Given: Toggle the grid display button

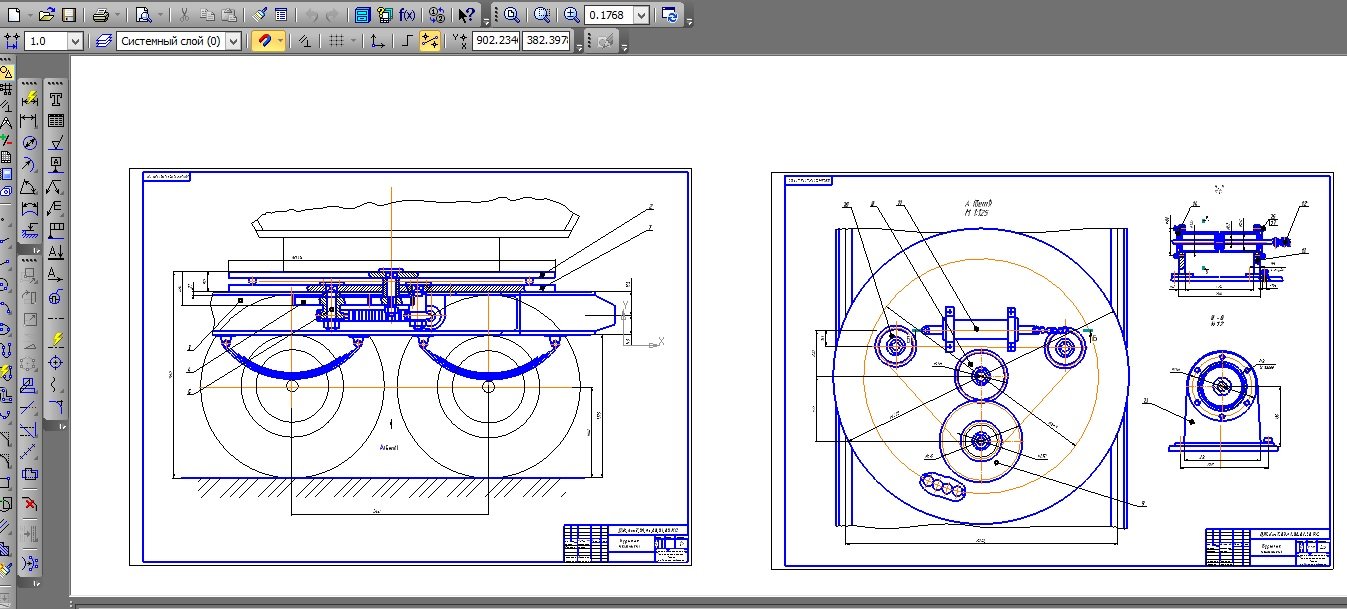Looking at the screenshot, I should [x=337, y=41].
